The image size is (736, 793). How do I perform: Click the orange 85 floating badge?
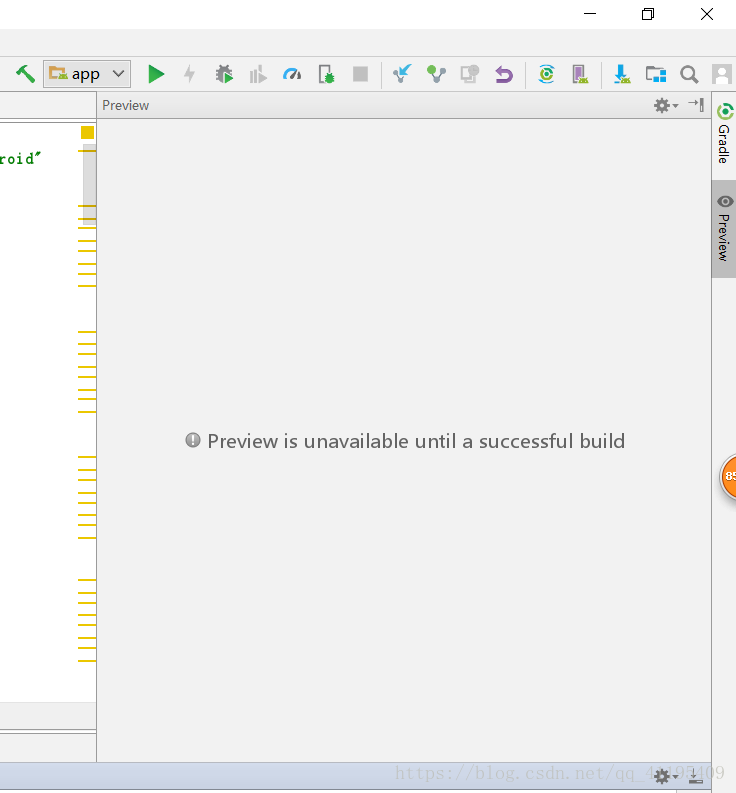click(729, 476)
